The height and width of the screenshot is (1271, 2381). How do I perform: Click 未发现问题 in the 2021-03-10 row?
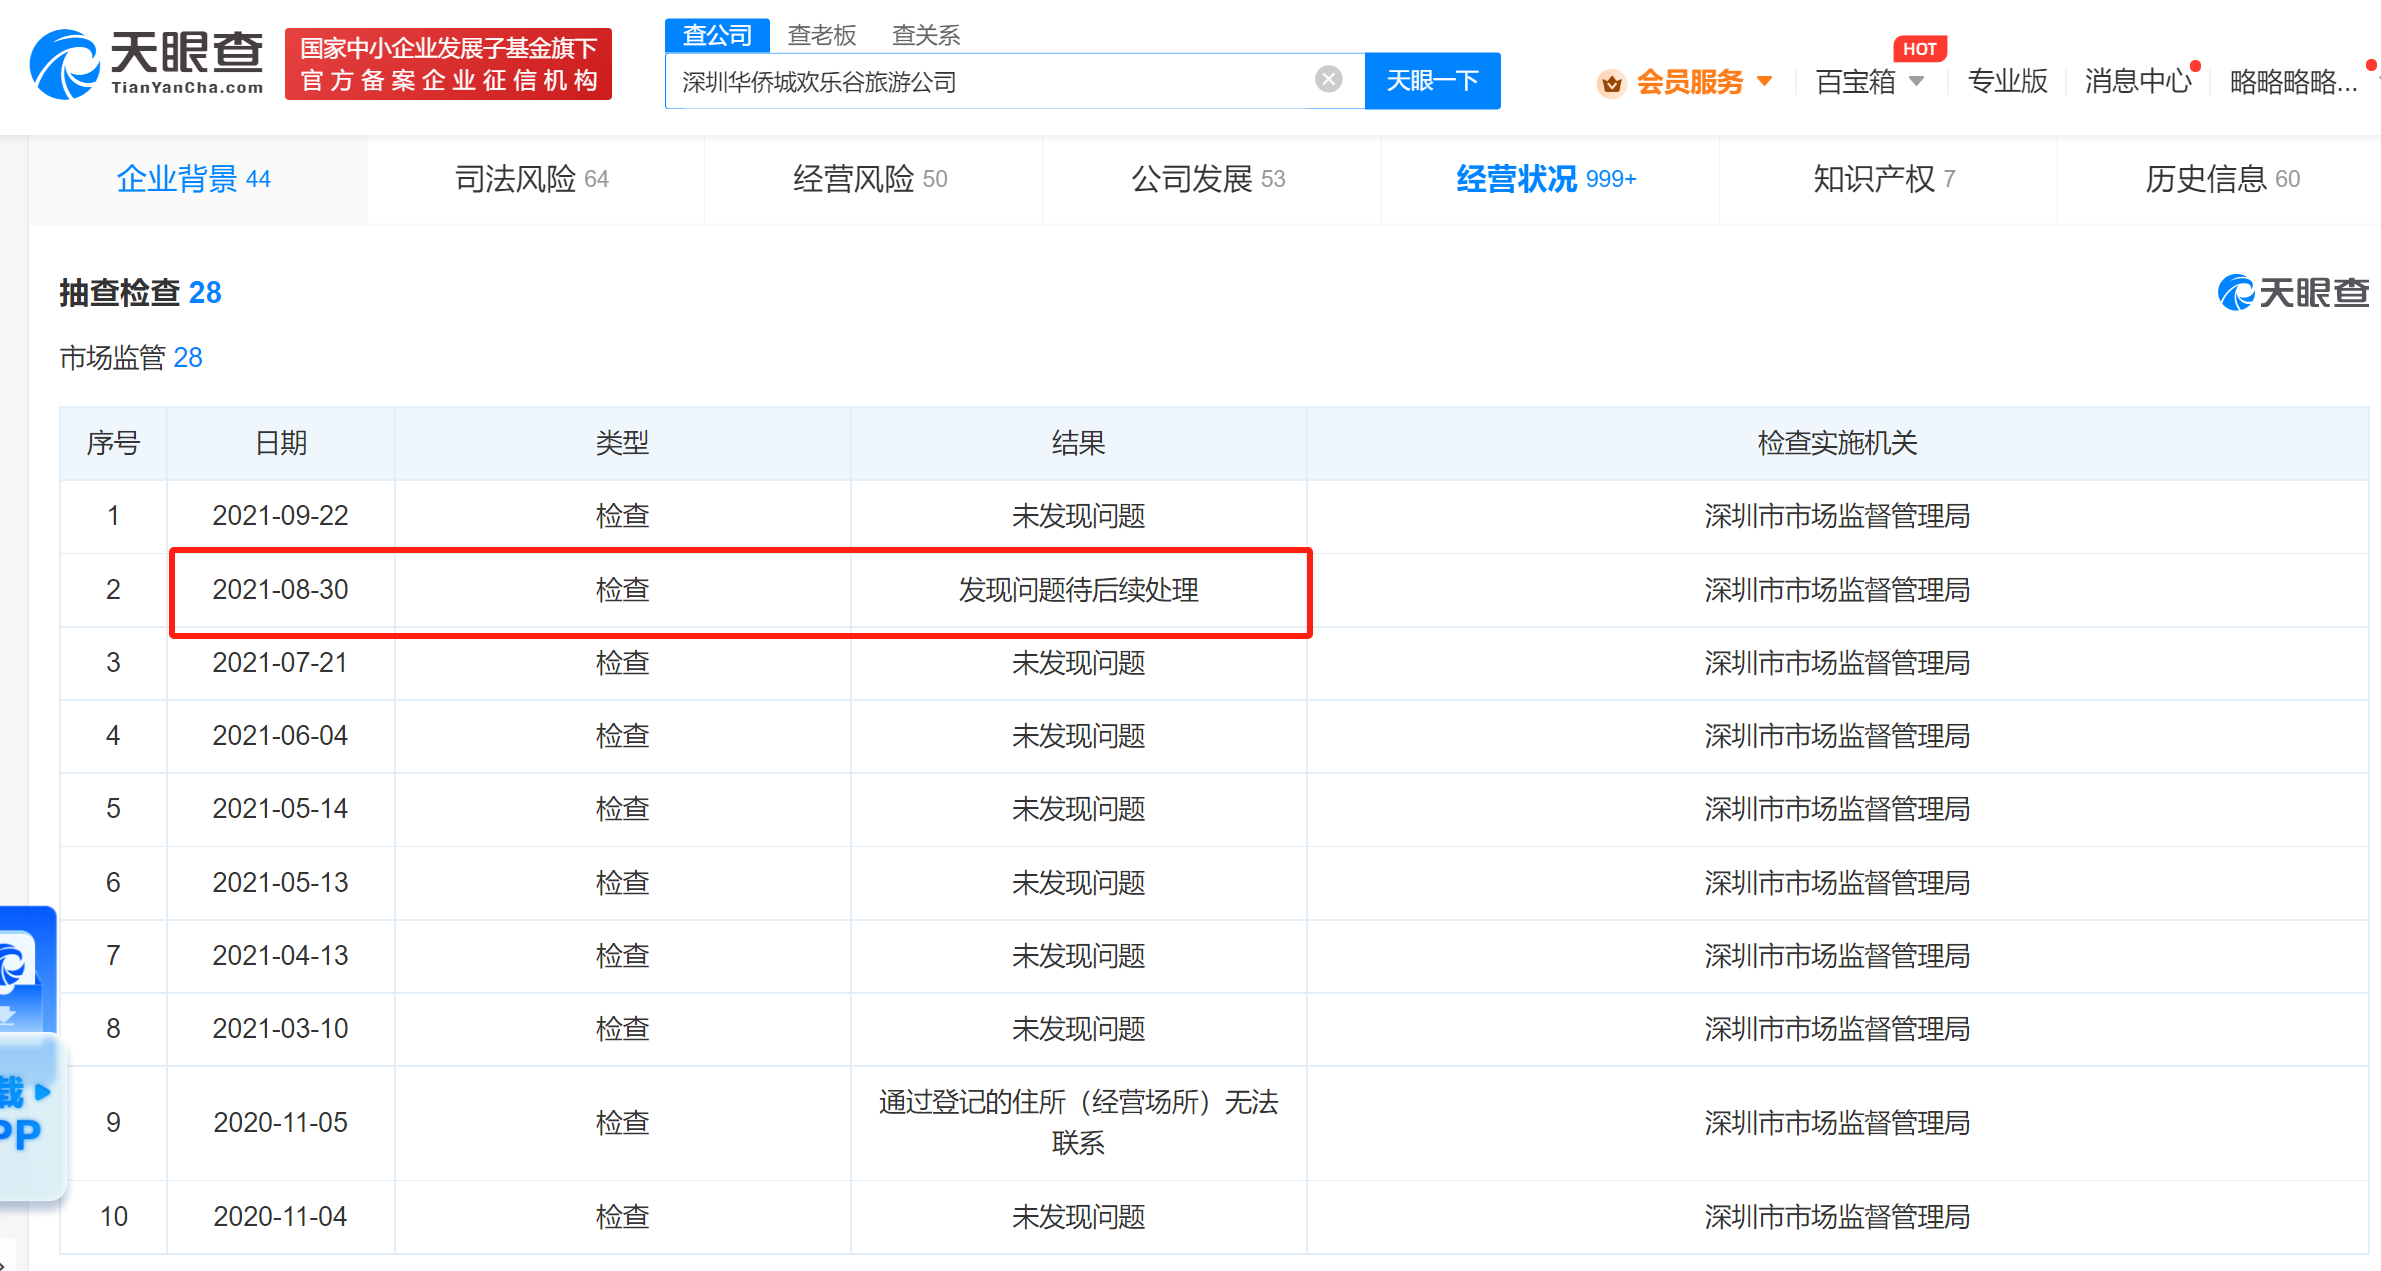point(1078,1029)
